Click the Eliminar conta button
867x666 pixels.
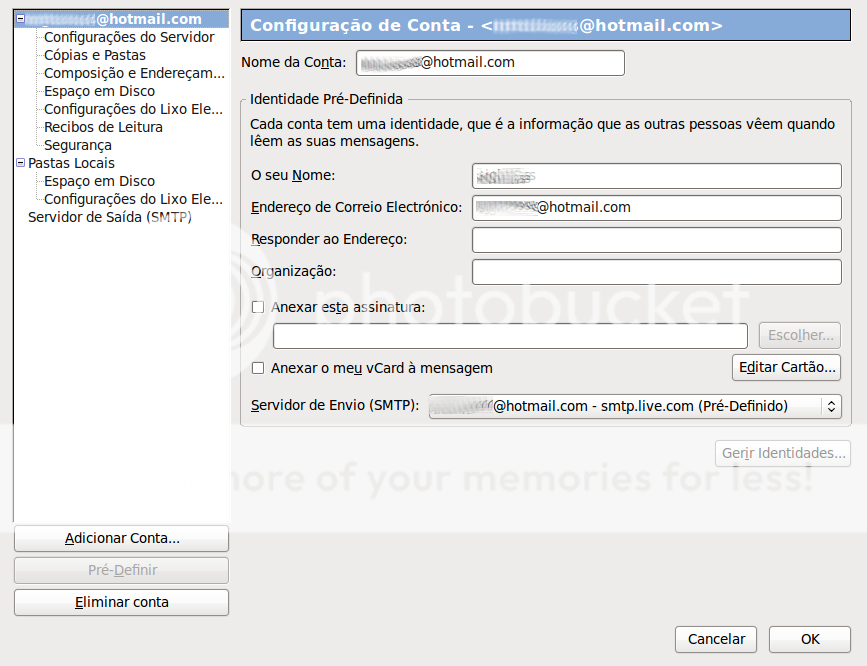point(120,602)
